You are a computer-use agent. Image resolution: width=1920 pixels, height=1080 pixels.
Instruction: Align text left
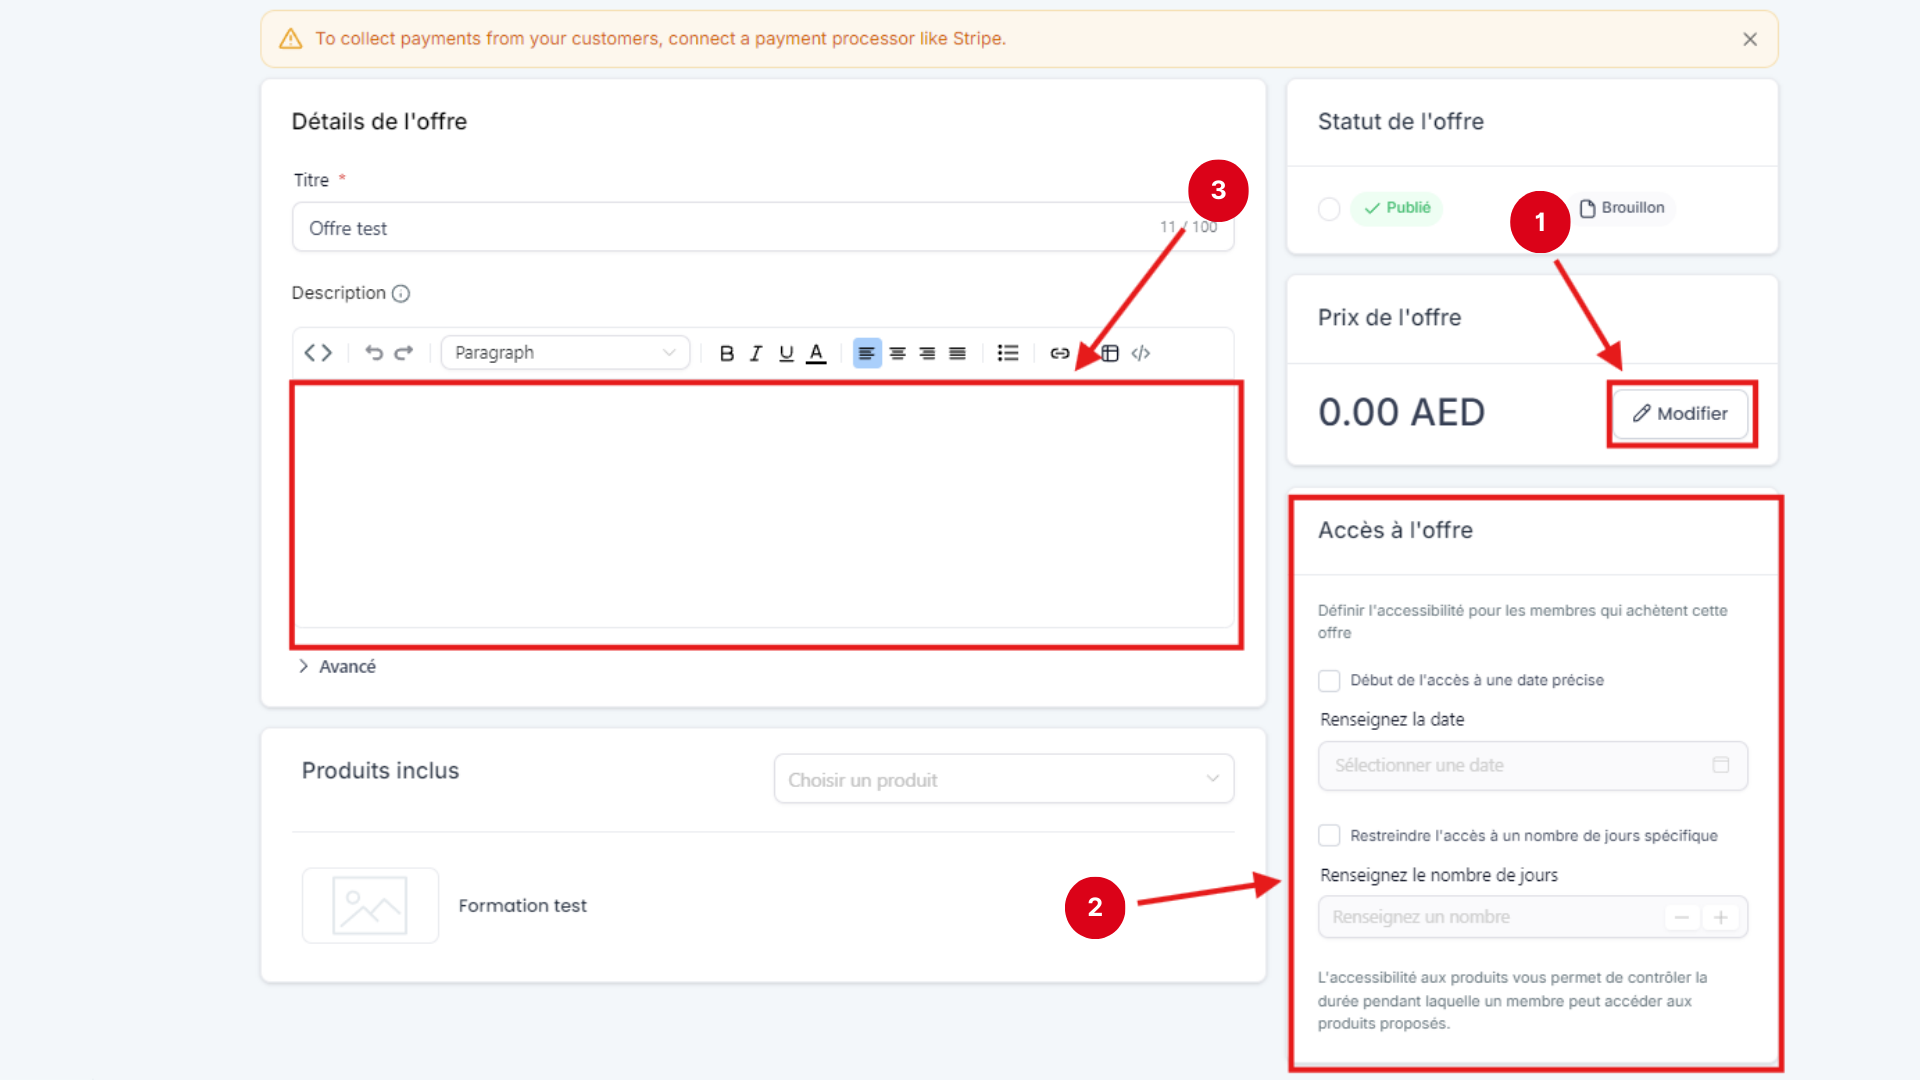click(867, 353)
